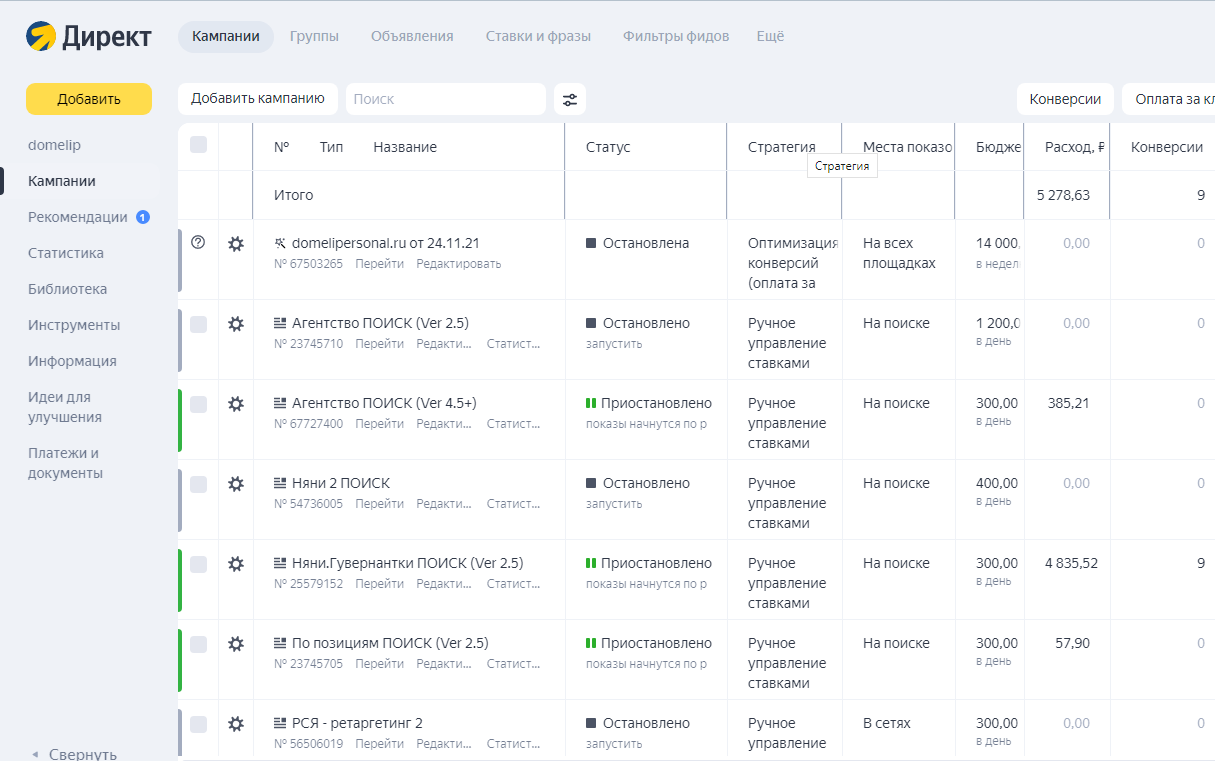The image size is (1215, 761).
Task: Click Редактировать link under domelipersonal.ru campaign
Action: pos(458,264)
